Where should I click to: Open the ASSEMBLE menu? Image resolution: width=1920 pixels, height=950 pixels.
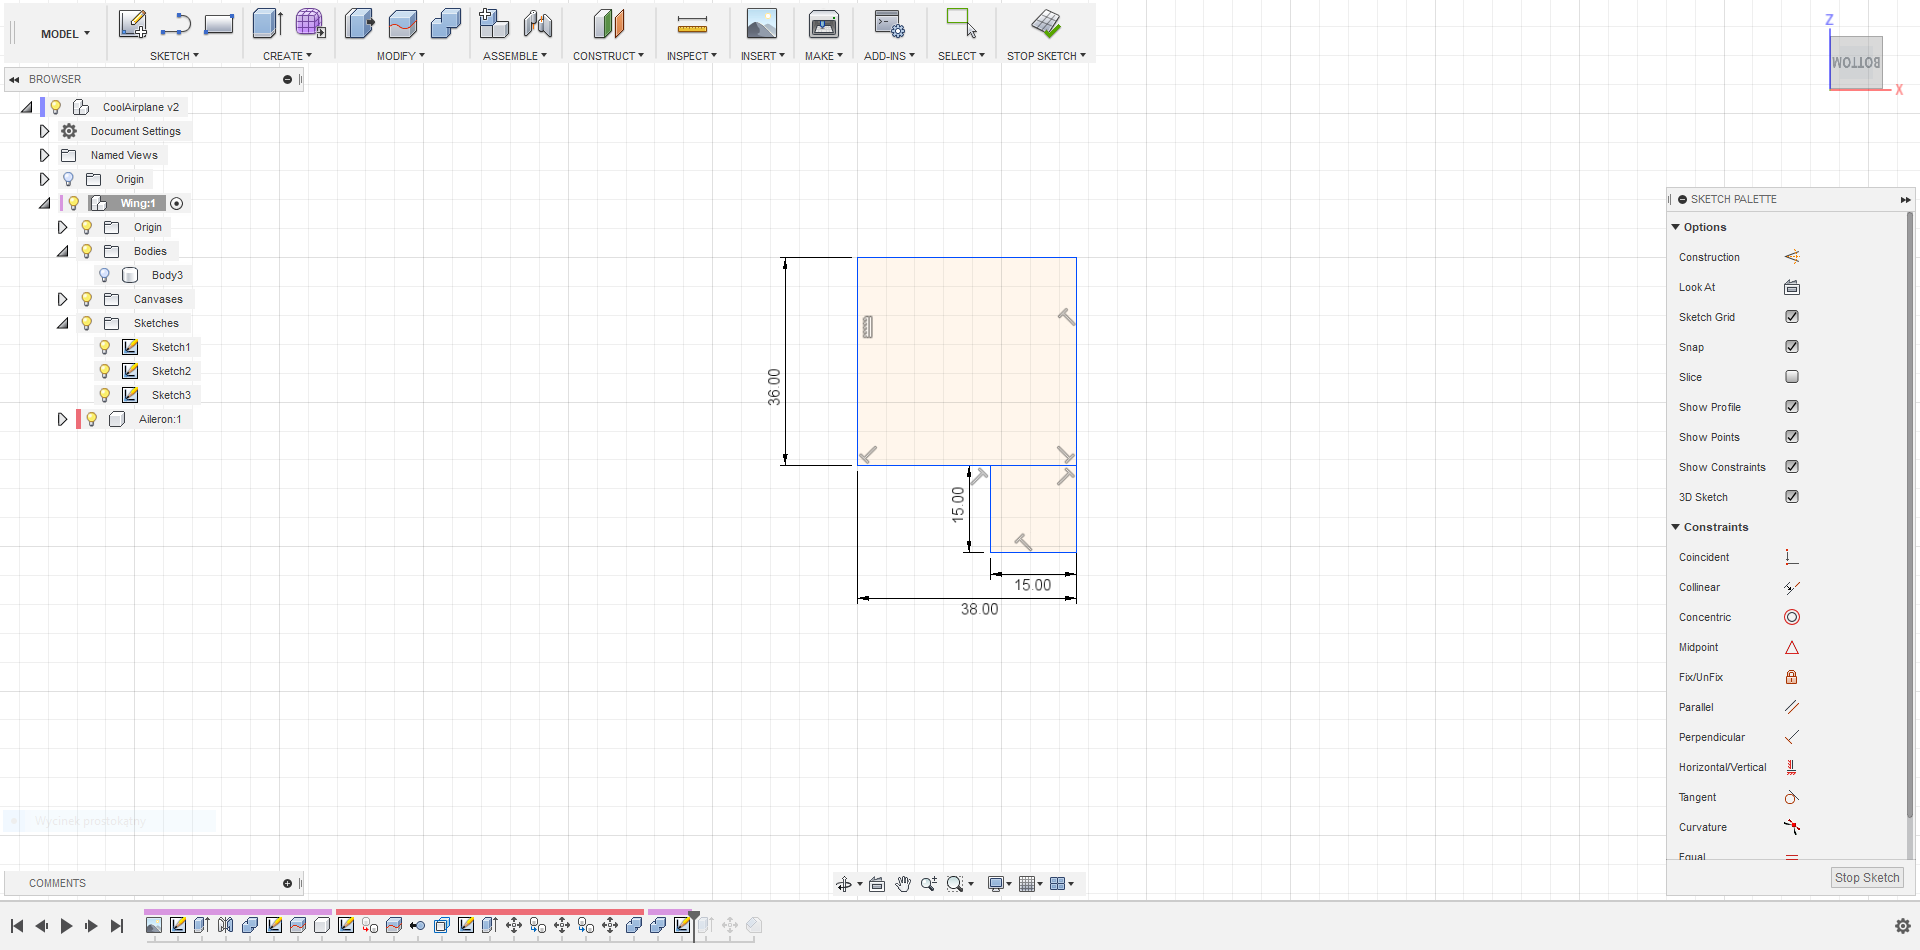coord(515,56)
